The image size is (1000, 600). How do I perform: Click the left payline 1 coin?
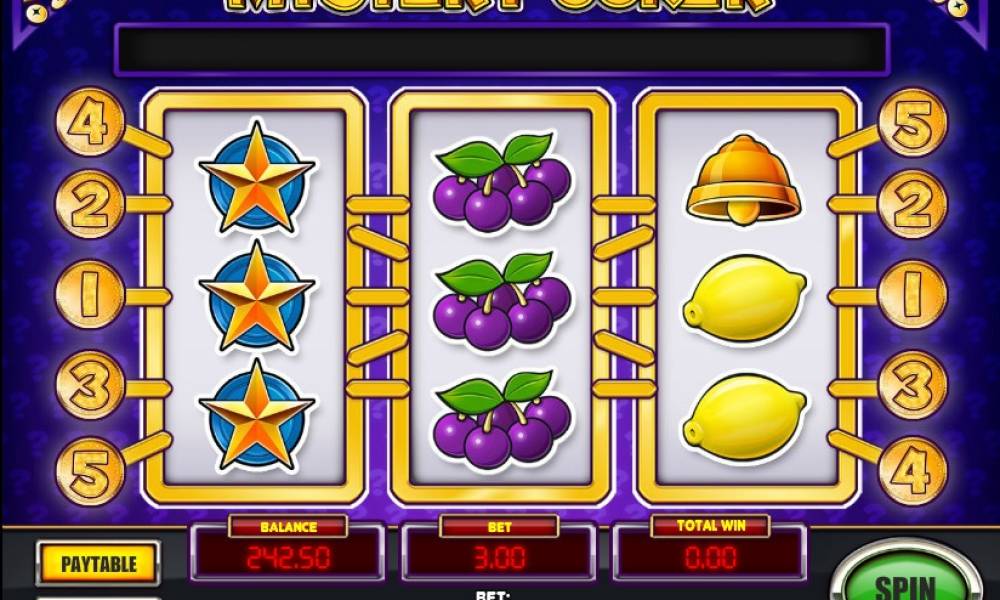pyautogui.click(x=89, y=295)
